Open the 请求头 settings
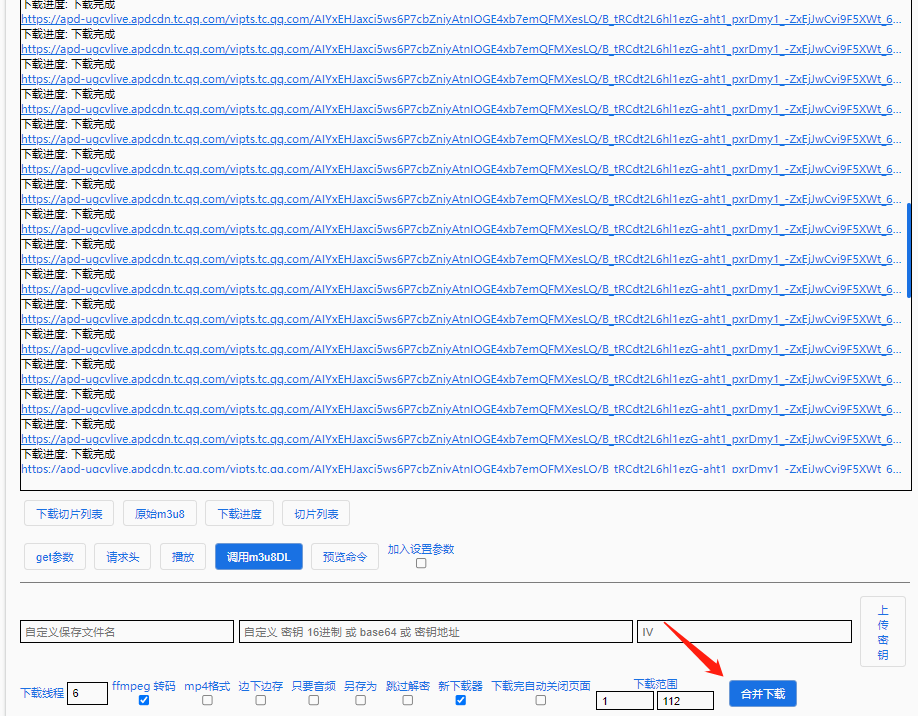 click(123, 557)
